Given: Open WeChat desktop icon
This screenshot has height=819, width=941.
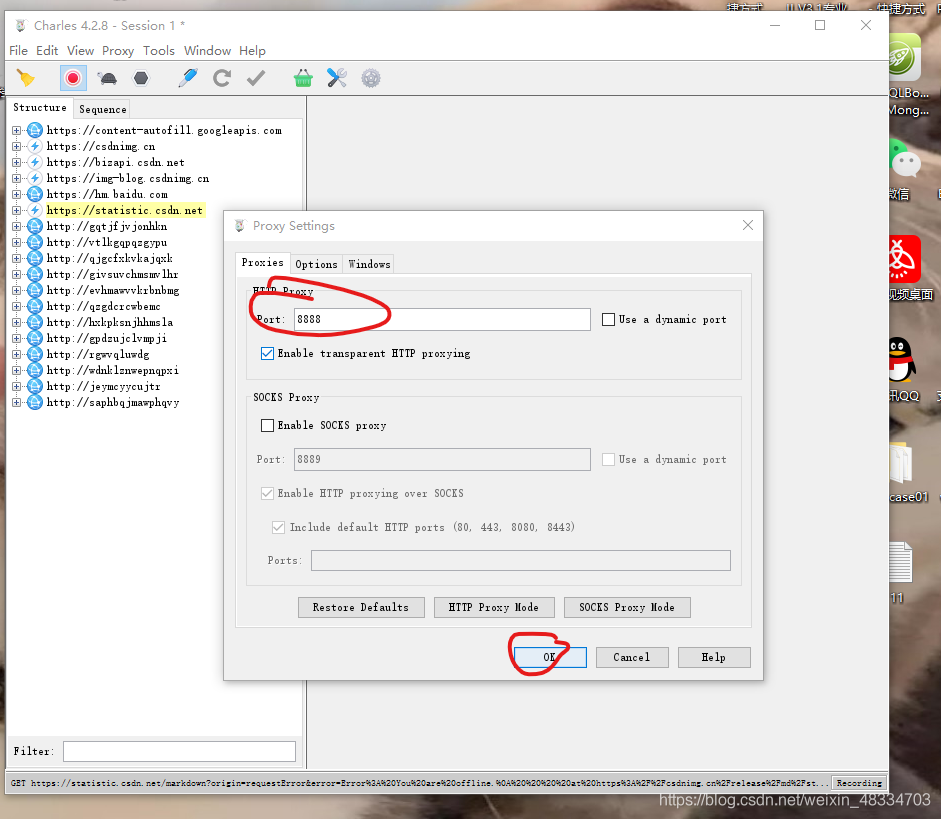Looking at the screenshot, I should coord(904,160).
